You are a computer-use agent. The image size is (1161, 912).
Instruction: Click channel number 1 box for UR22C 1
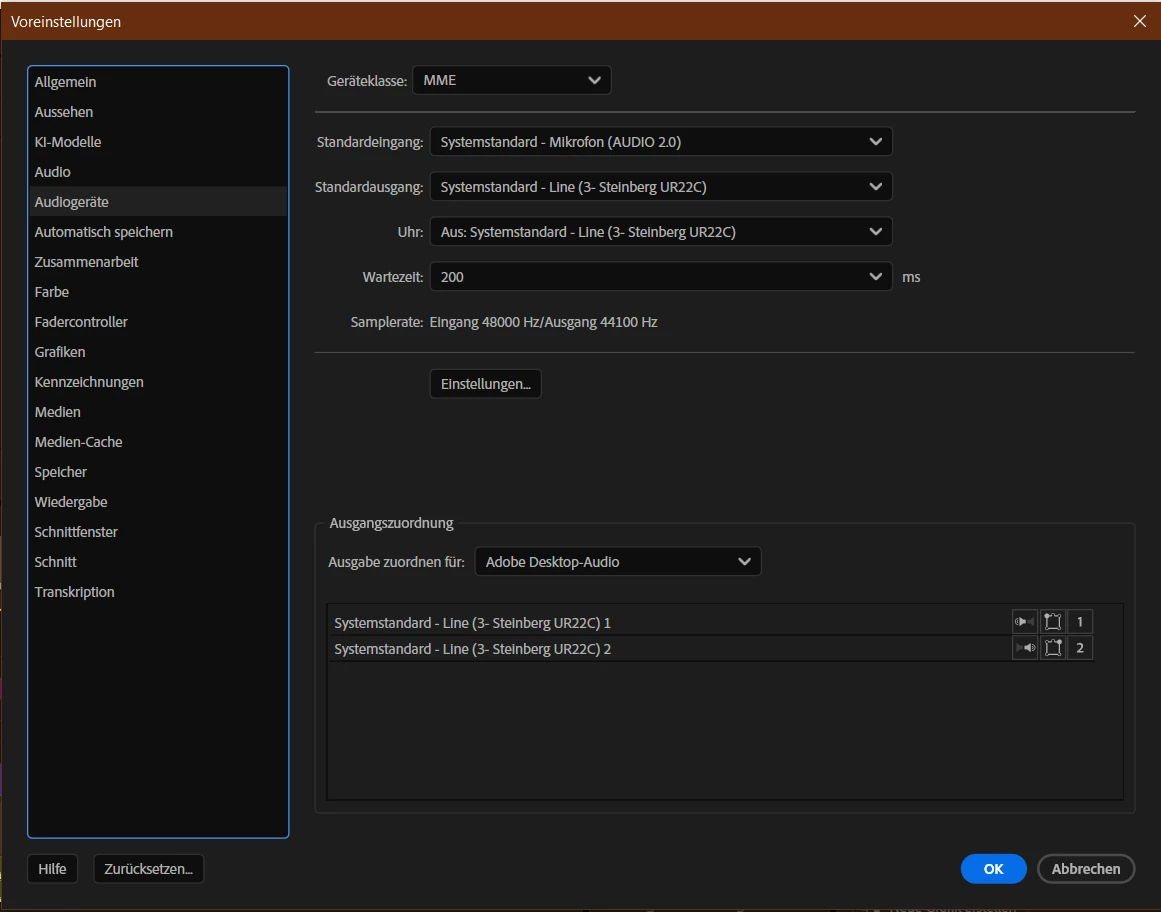[x=1080, y=622]
